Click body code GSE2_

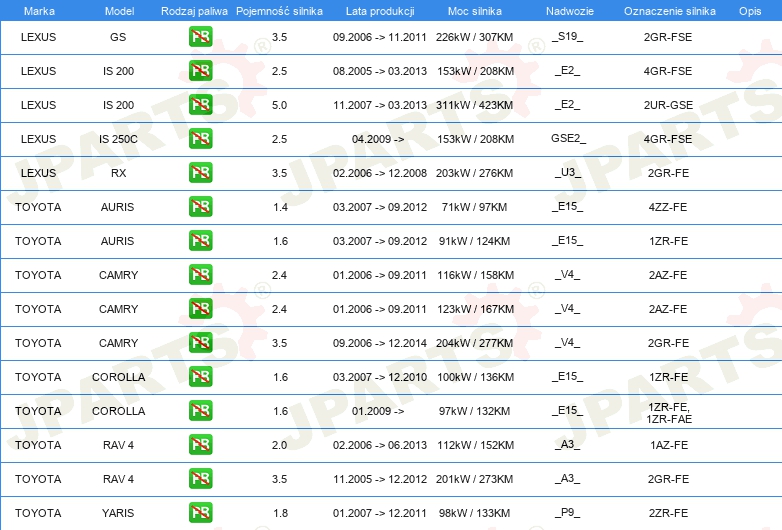click(569, 138)
